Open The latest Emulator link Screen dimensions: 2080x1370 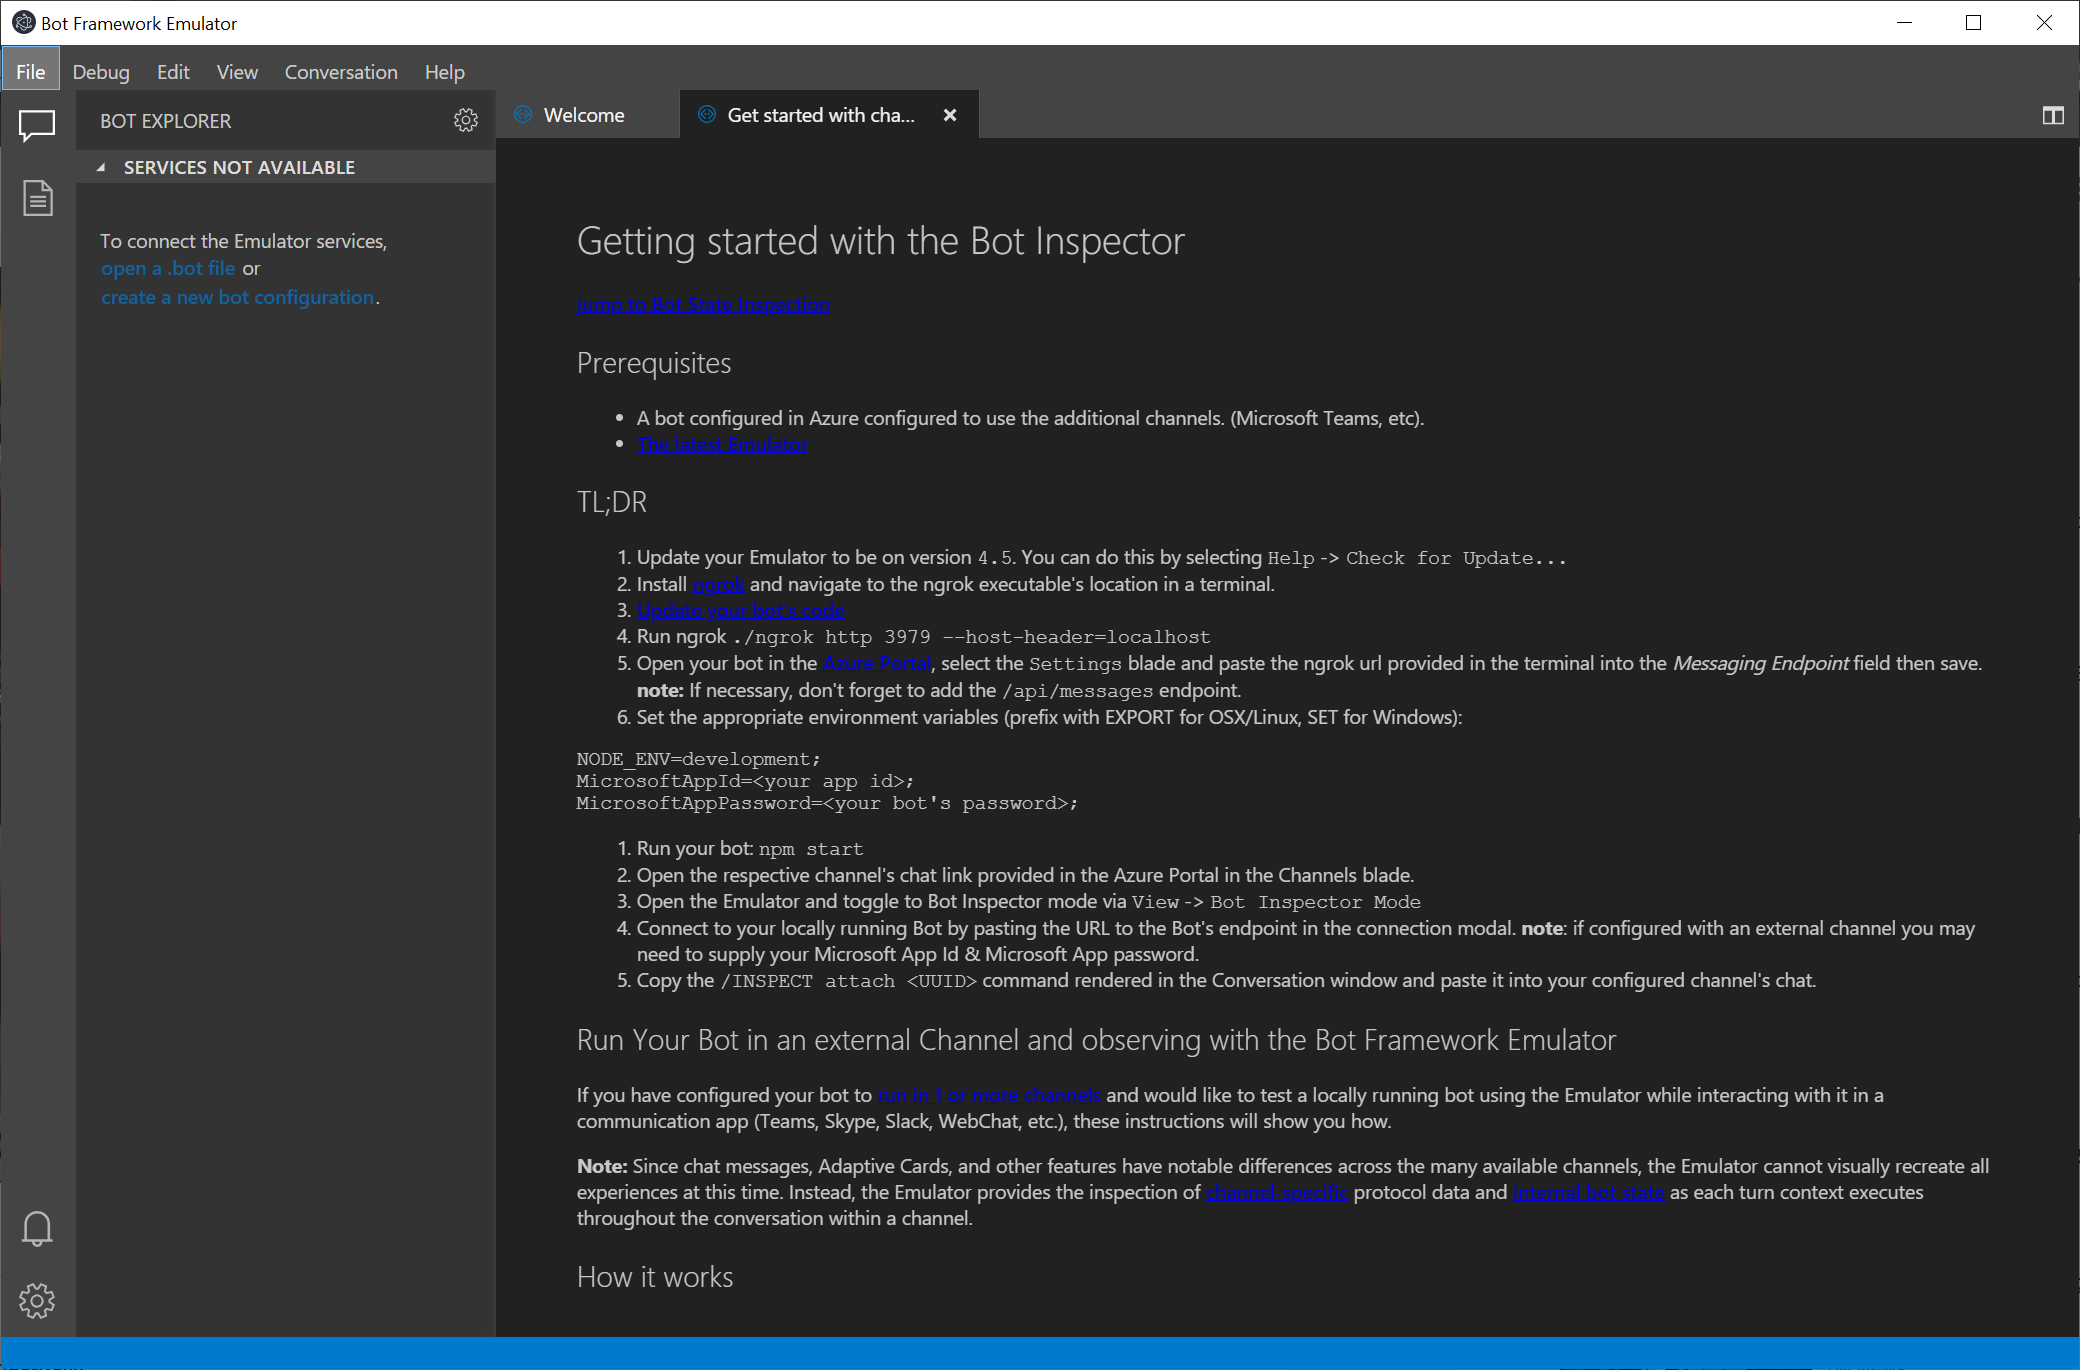pos(722,444)
